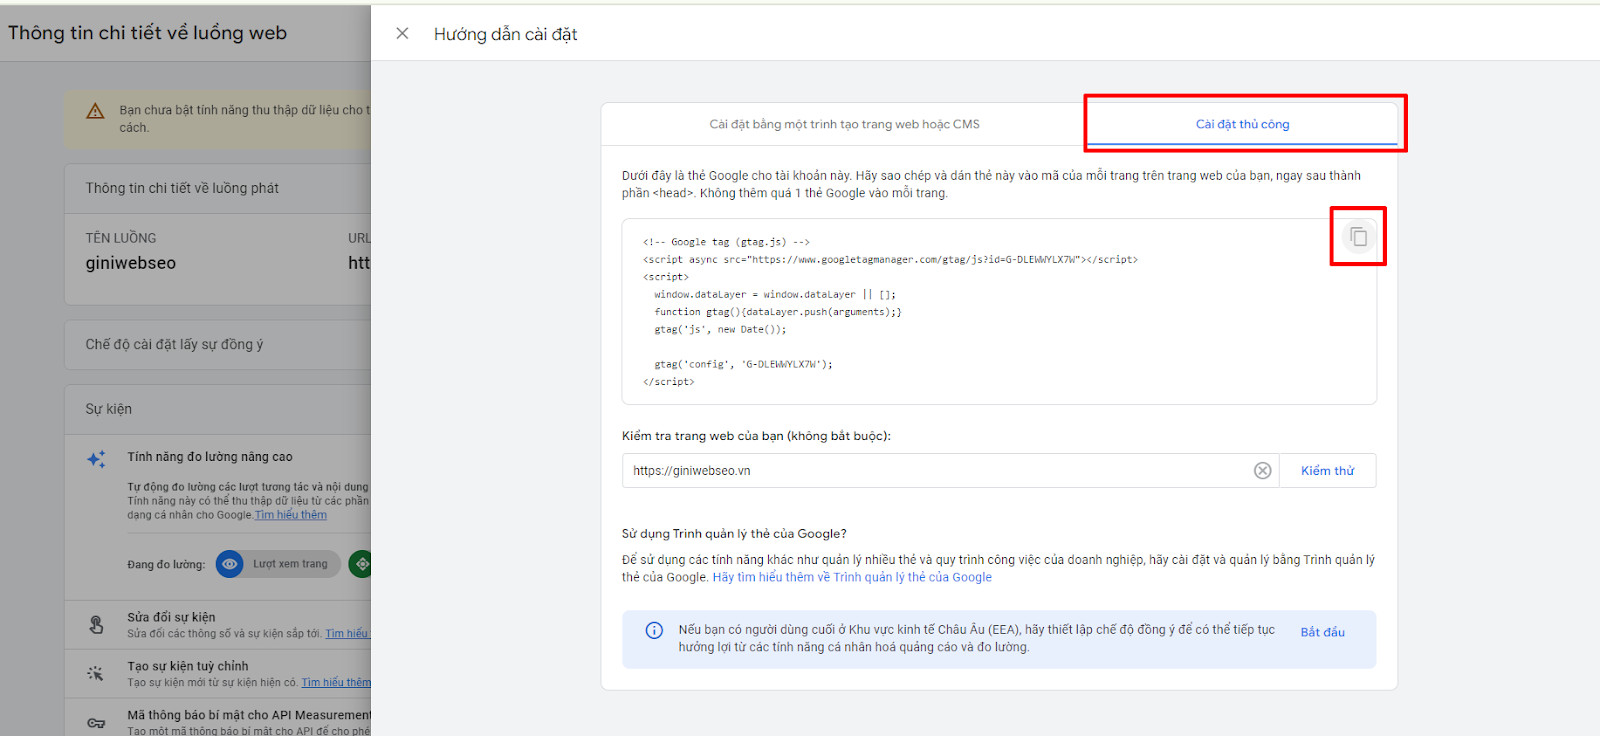
Task: Click the yellow data collection warning icon
Action: (95, 111)
